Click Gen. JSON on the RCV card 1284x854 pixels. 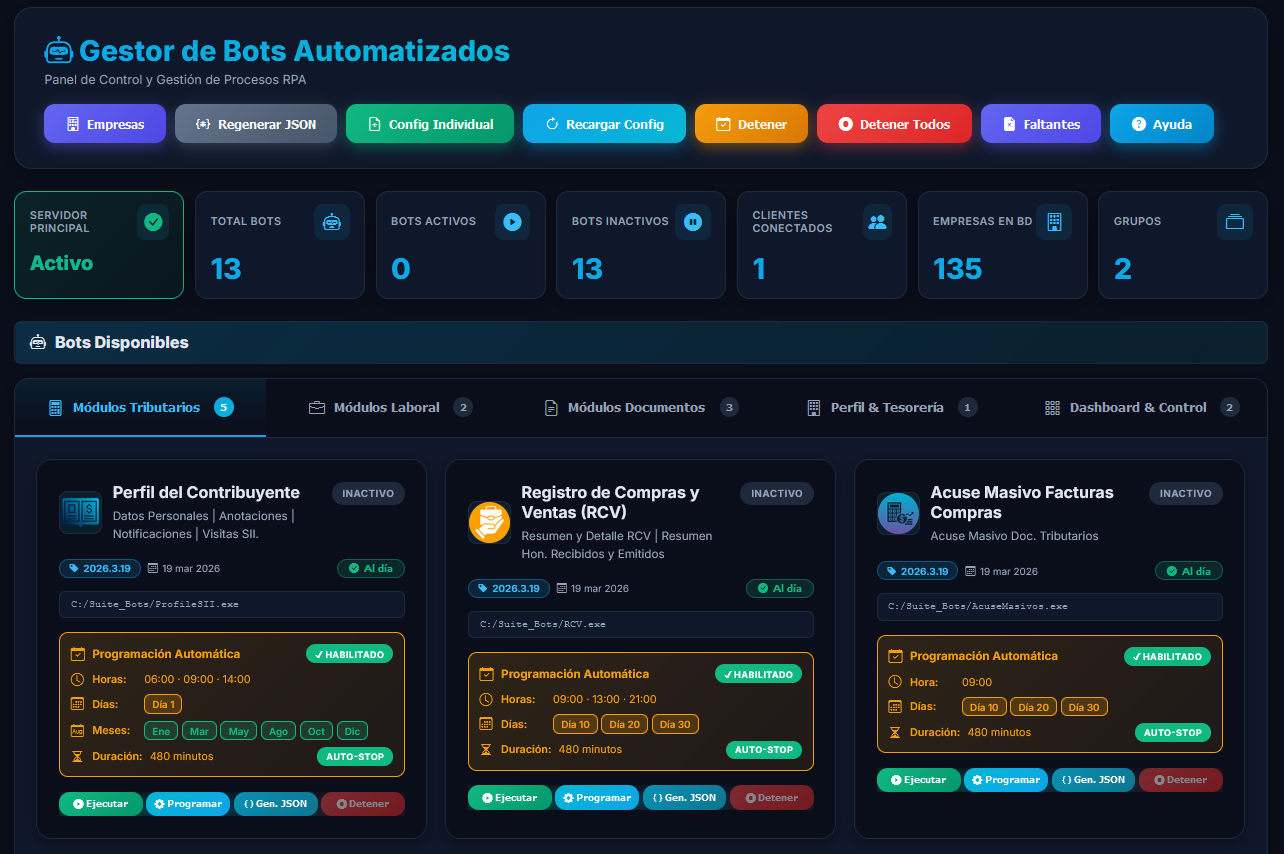coord(685,798)
